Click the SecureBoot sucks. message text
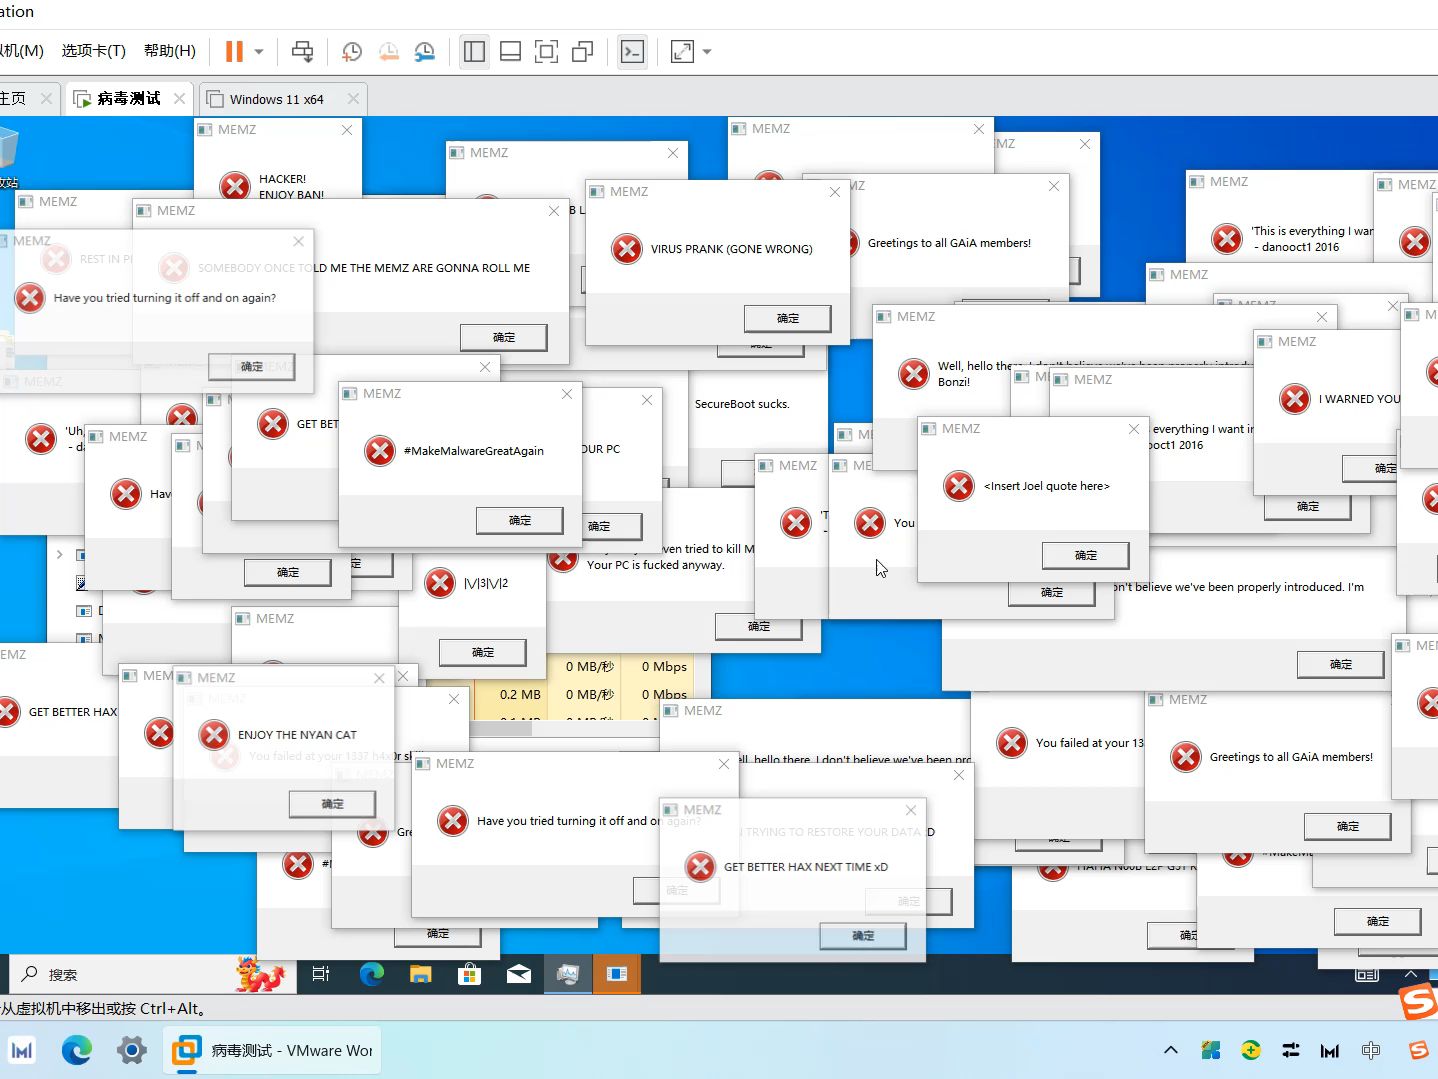The image size is (1438, 1079). click(742, 404)
